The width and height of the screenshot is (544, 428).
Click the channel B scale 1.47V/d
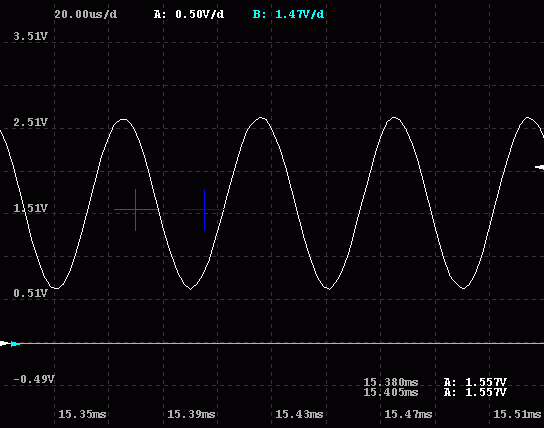tap(289, 14)
